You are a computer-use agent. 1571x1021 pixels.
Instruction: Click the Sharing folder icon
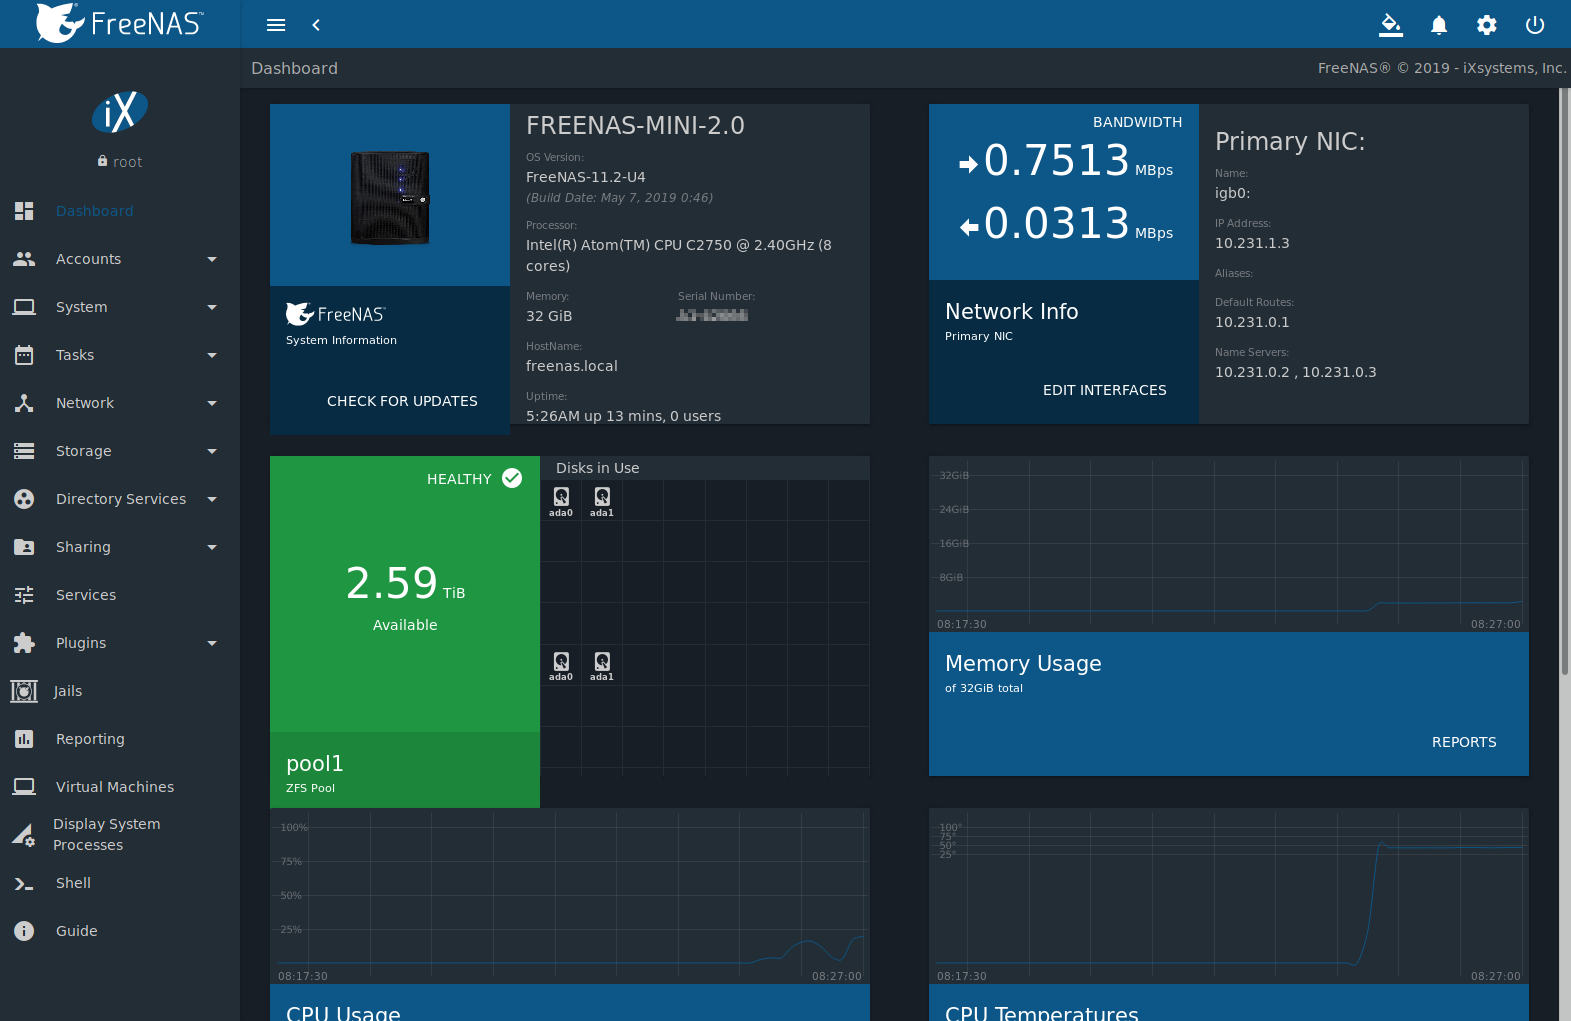click(24, 547)
